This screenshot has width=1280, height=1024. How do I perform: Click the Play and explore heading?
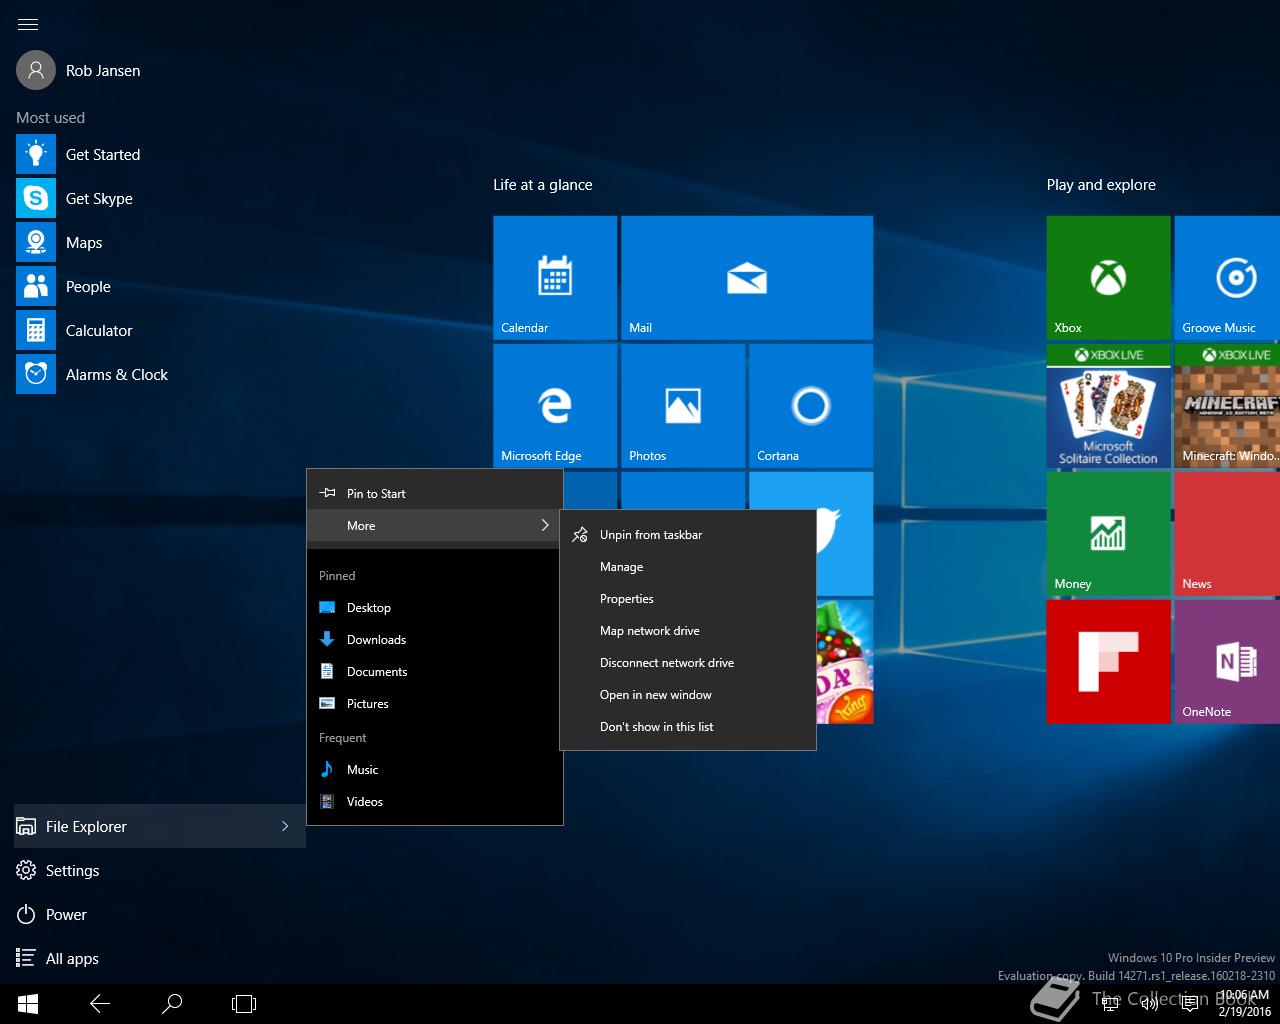(1101, 185)
